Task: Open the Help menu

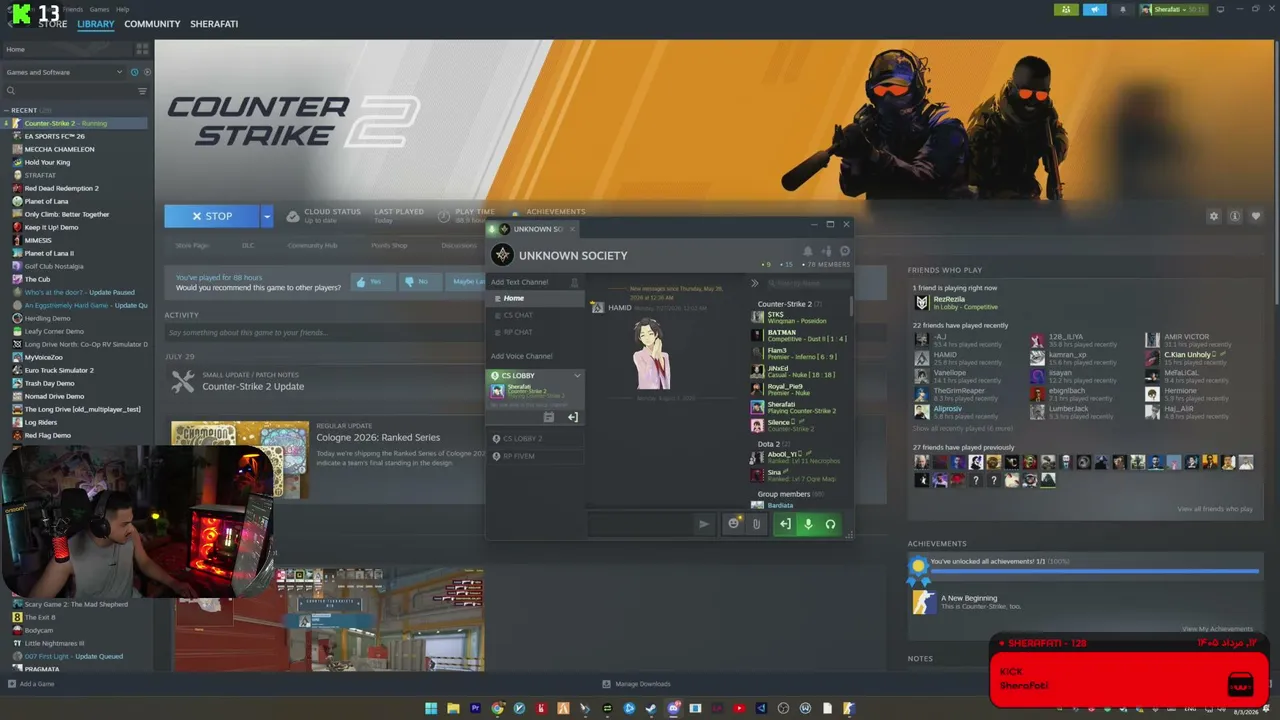Action: (x=122, y=9)
